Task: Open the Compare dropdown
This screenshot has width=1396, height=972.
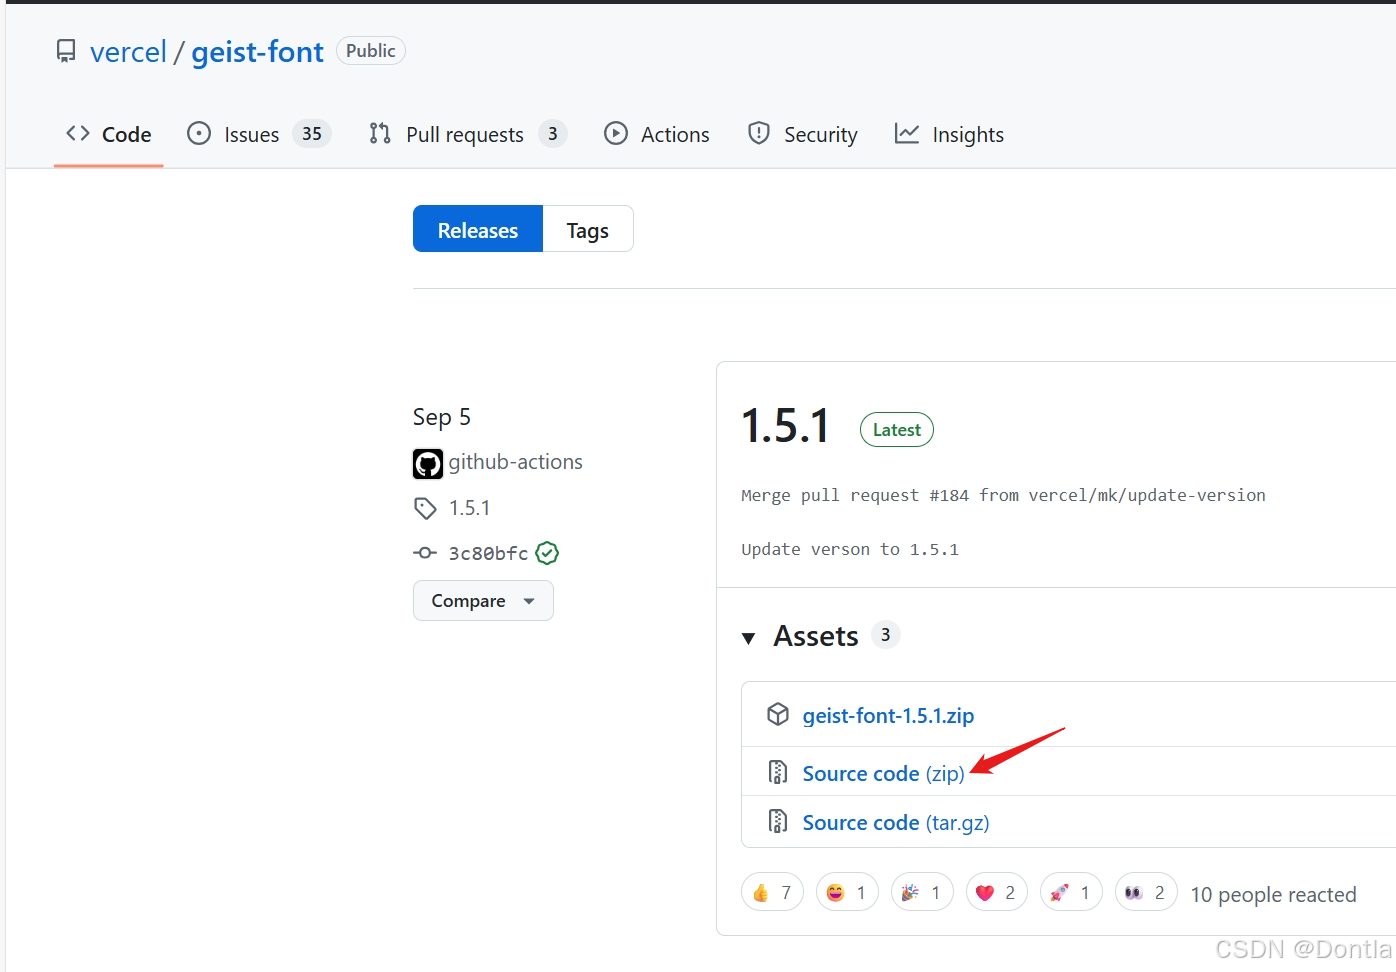Action: [x=483, y=601]
